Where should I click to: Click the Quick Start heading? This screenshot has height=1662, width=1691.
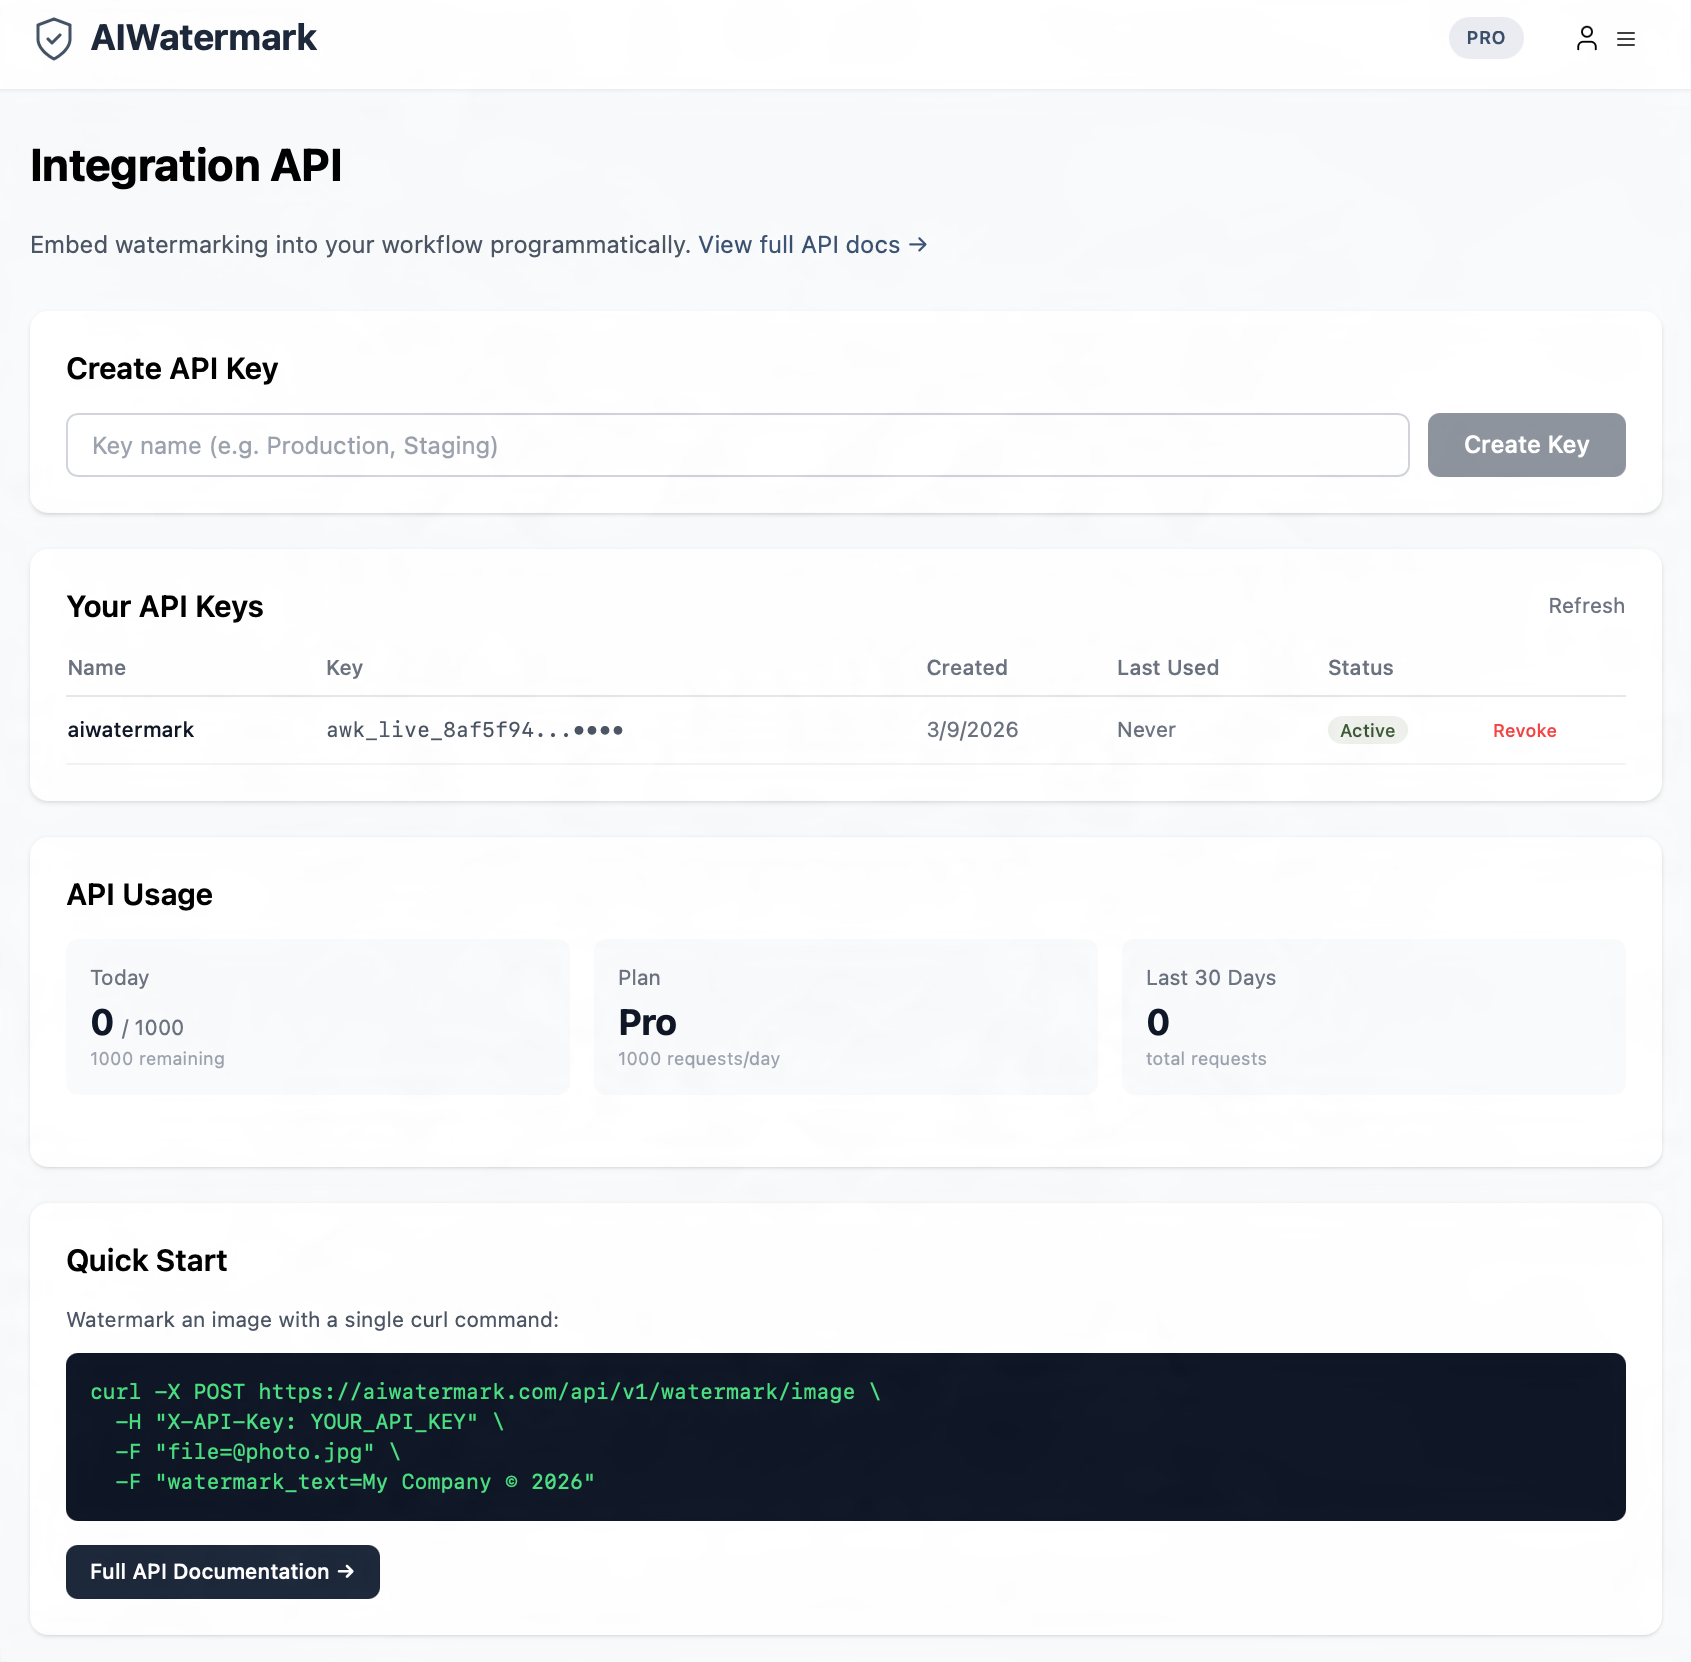[x=146, y=1261]
